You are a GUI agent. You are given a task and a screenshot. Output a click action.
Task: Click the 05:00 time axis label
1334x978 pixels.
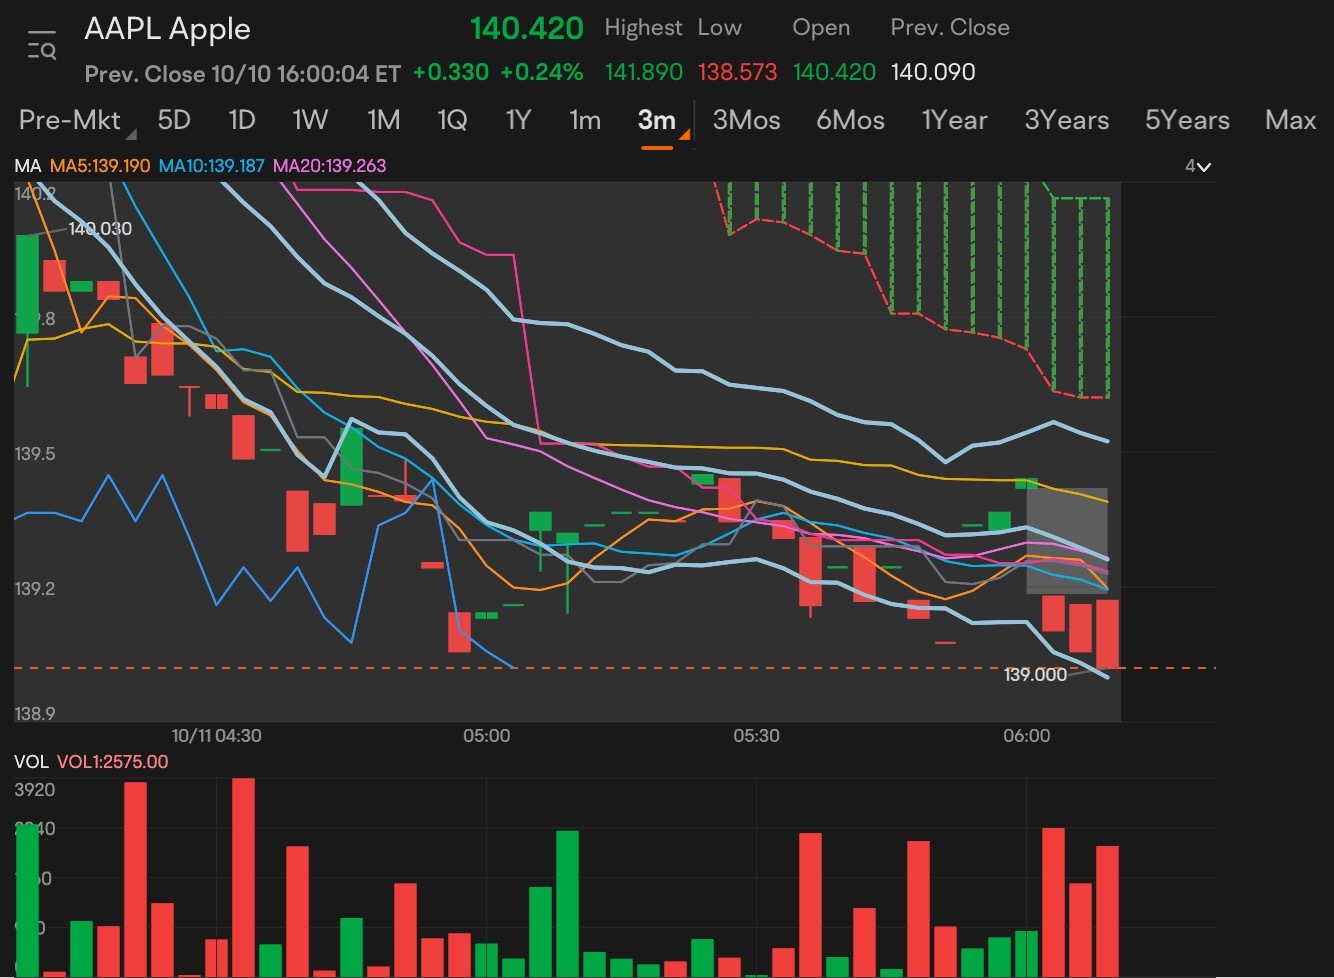pos(486,736)
